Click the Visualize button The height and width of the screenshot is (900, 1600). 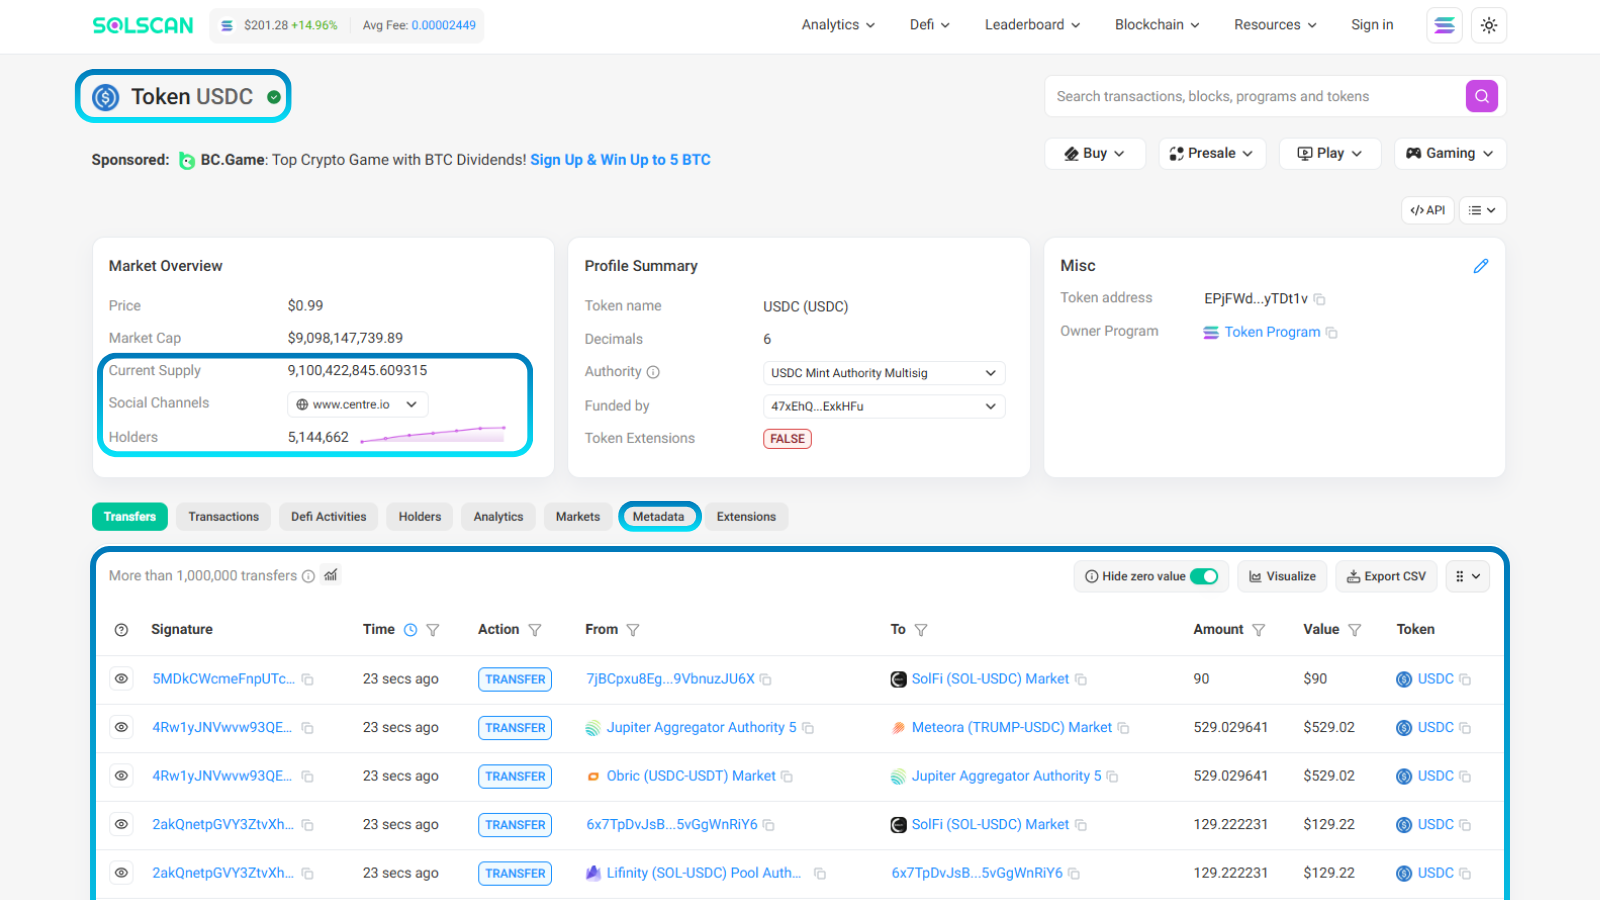[x=1283, y=576]
